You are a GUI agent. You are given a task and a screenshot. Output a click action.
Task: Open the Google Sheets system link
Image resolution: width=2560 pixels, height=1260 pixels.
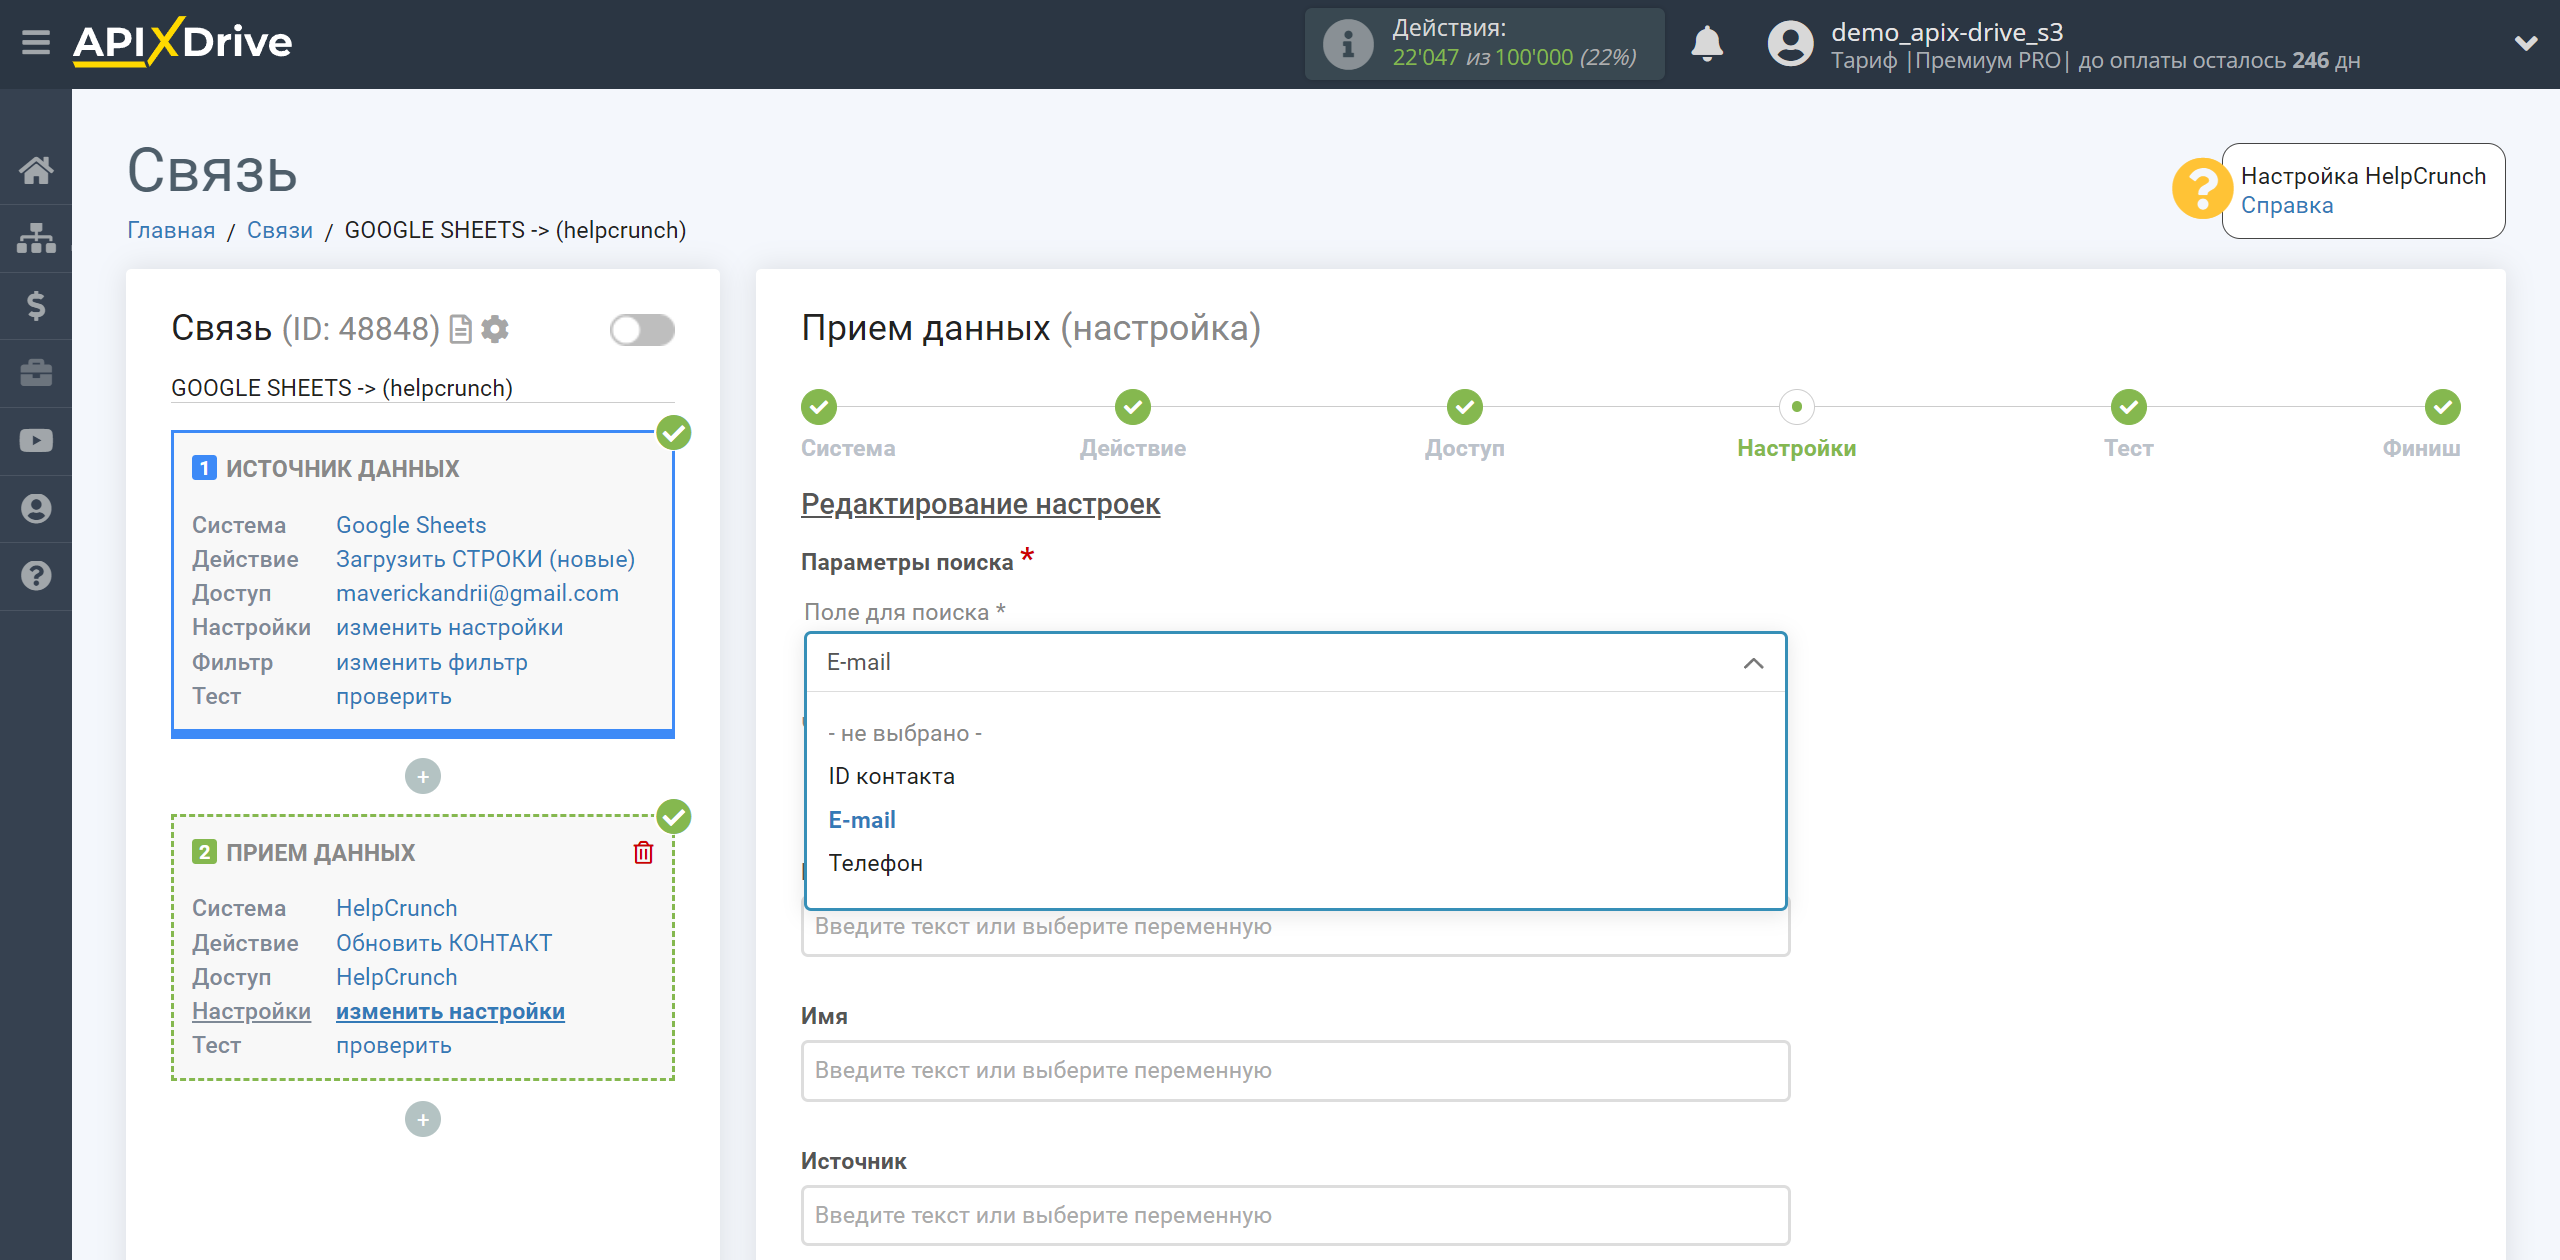pyautogui.click(x=411, y=525)
